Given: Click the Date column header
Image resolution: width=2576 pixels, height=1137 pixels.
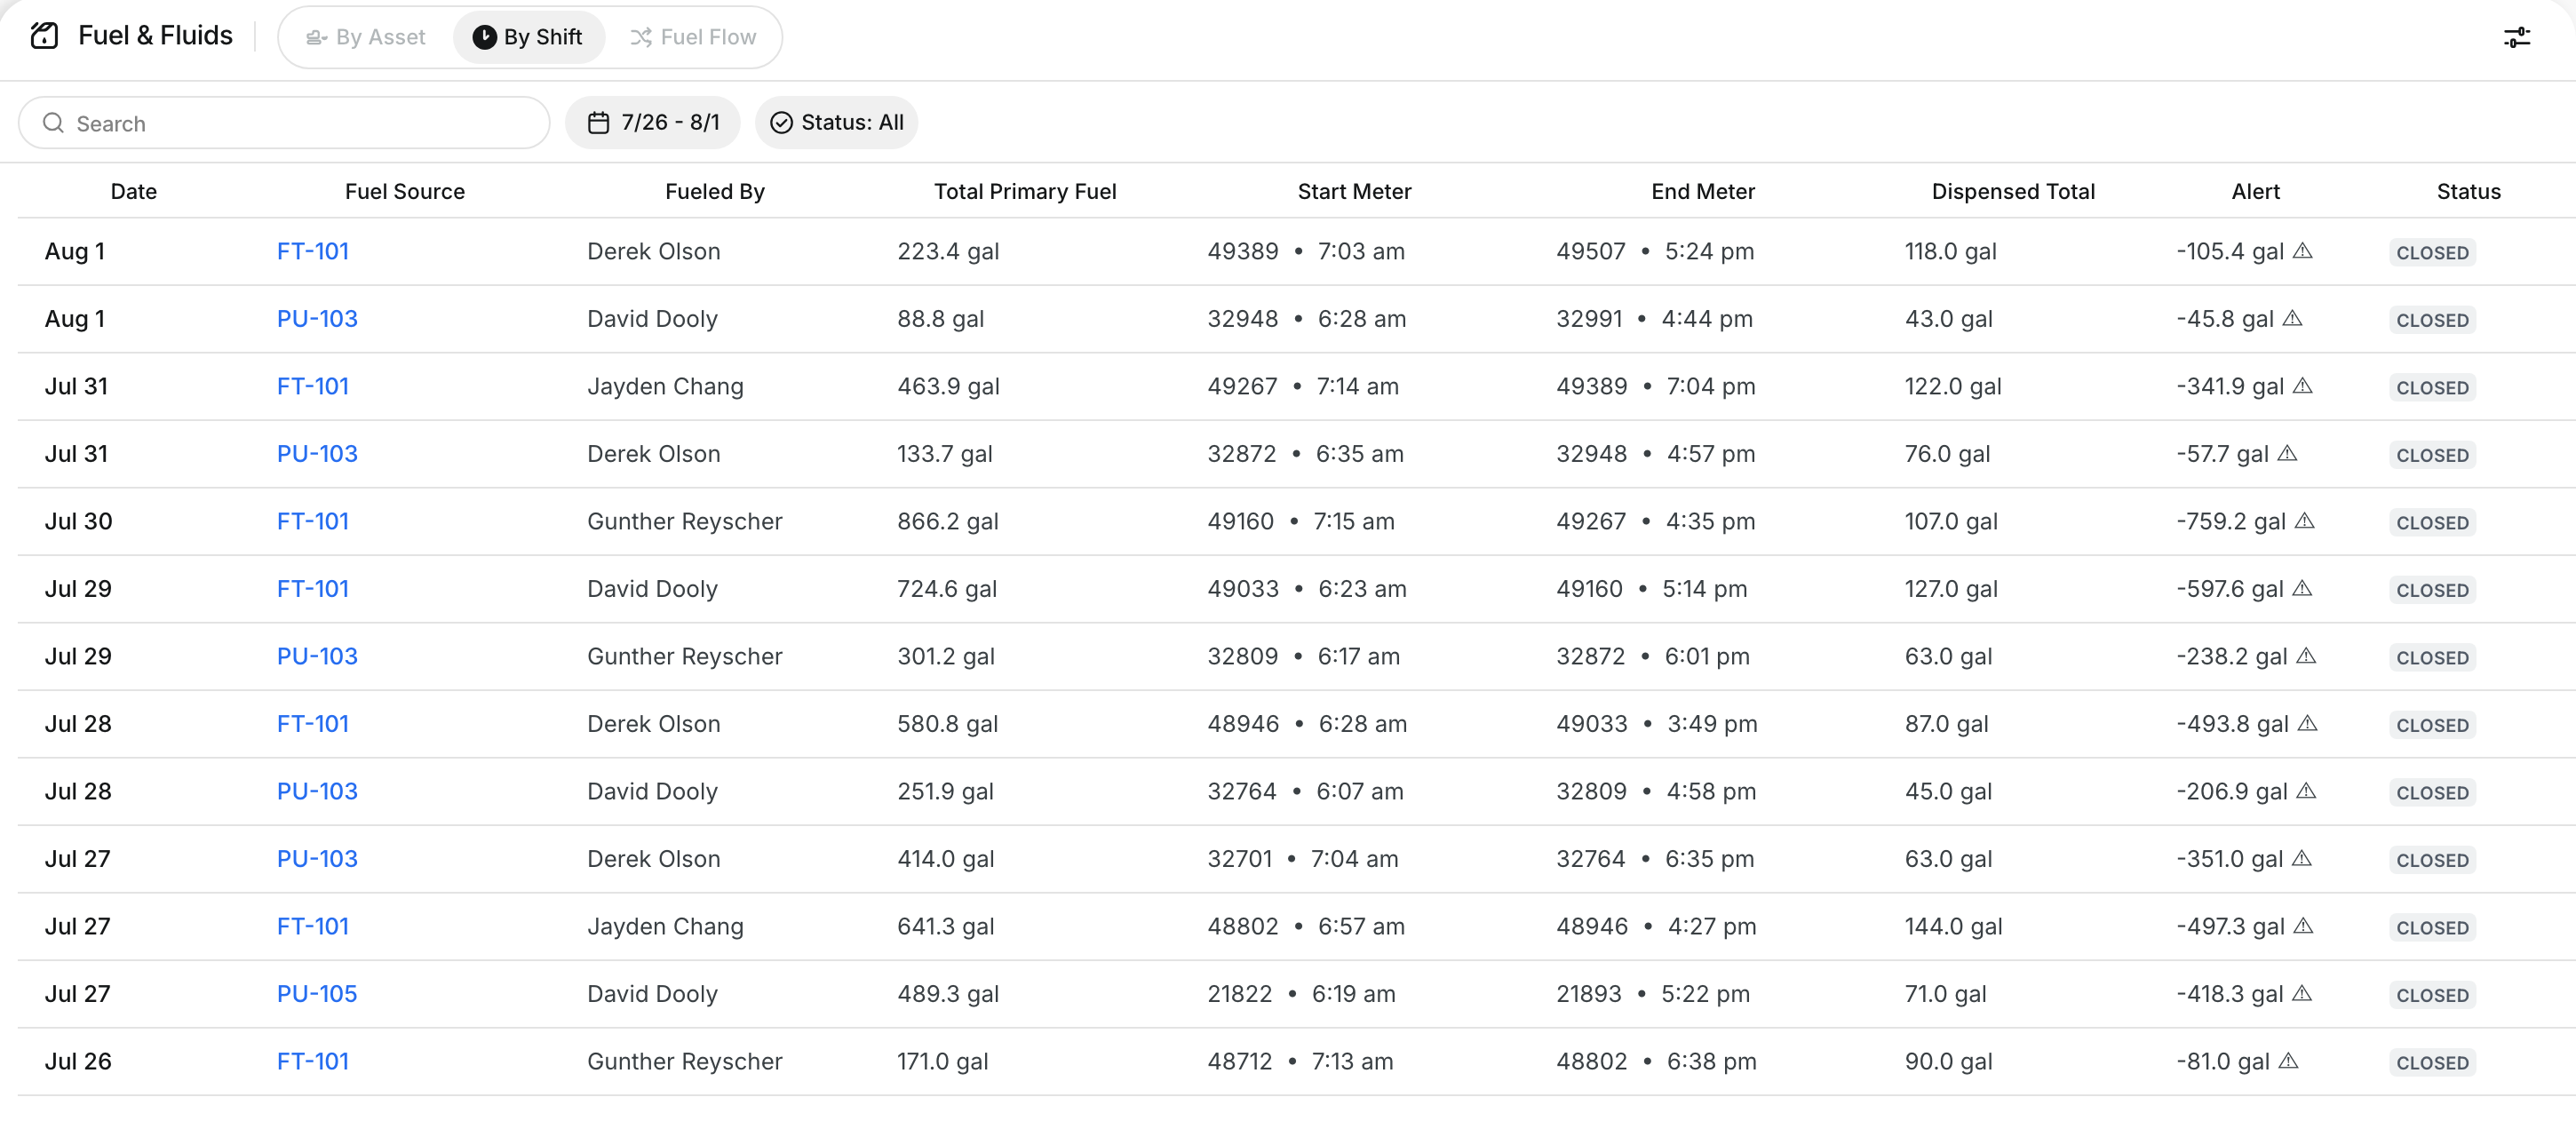Looking at the screenshot, I should [x=134, y=191].
